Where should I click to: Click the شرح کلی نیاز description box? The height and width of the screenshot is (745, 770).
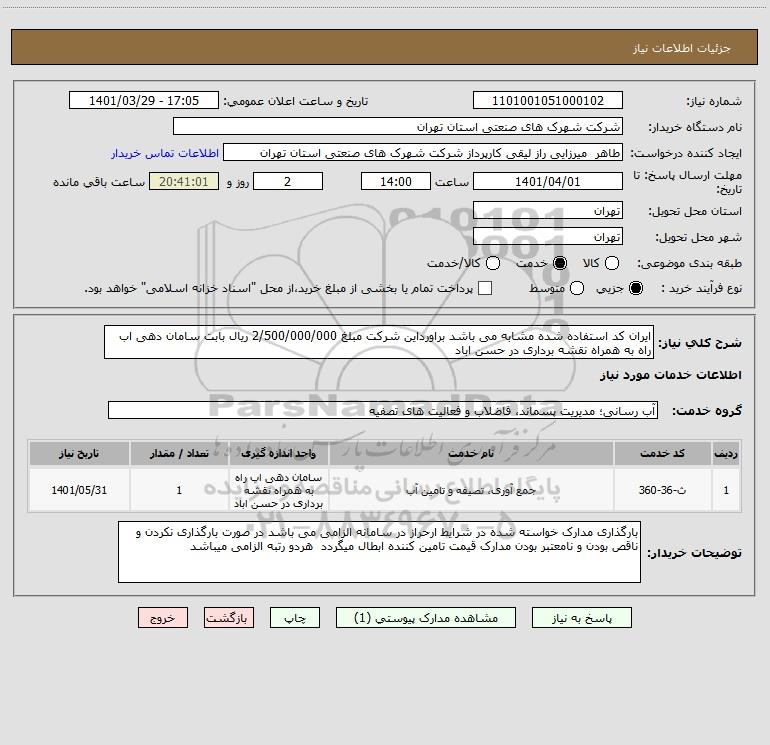379,342
